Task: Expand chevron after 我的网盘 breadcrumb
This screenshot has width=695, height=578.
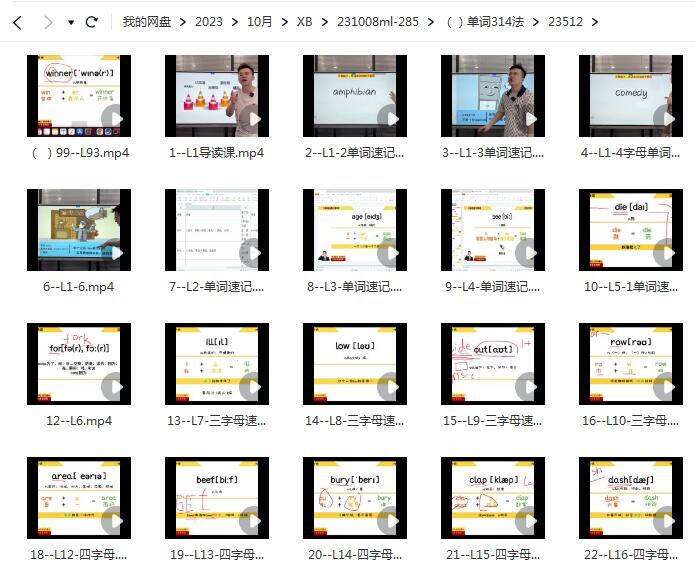Action: (183, 22)
